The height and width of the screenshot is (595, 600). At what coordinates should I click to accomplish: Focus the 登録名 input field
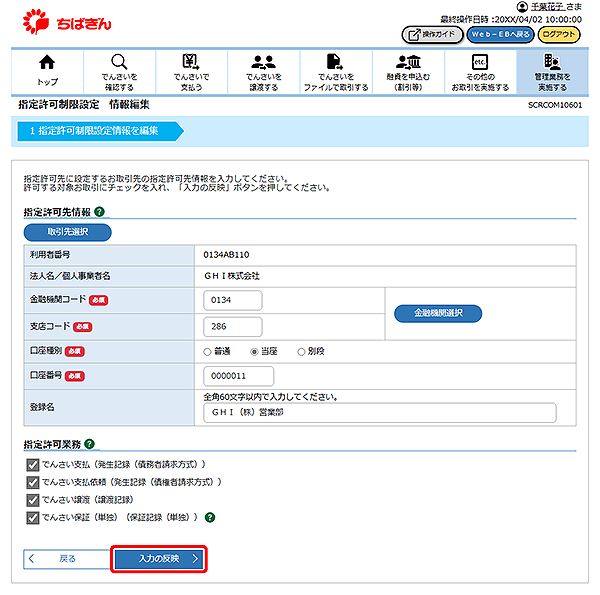pos(380,412)
